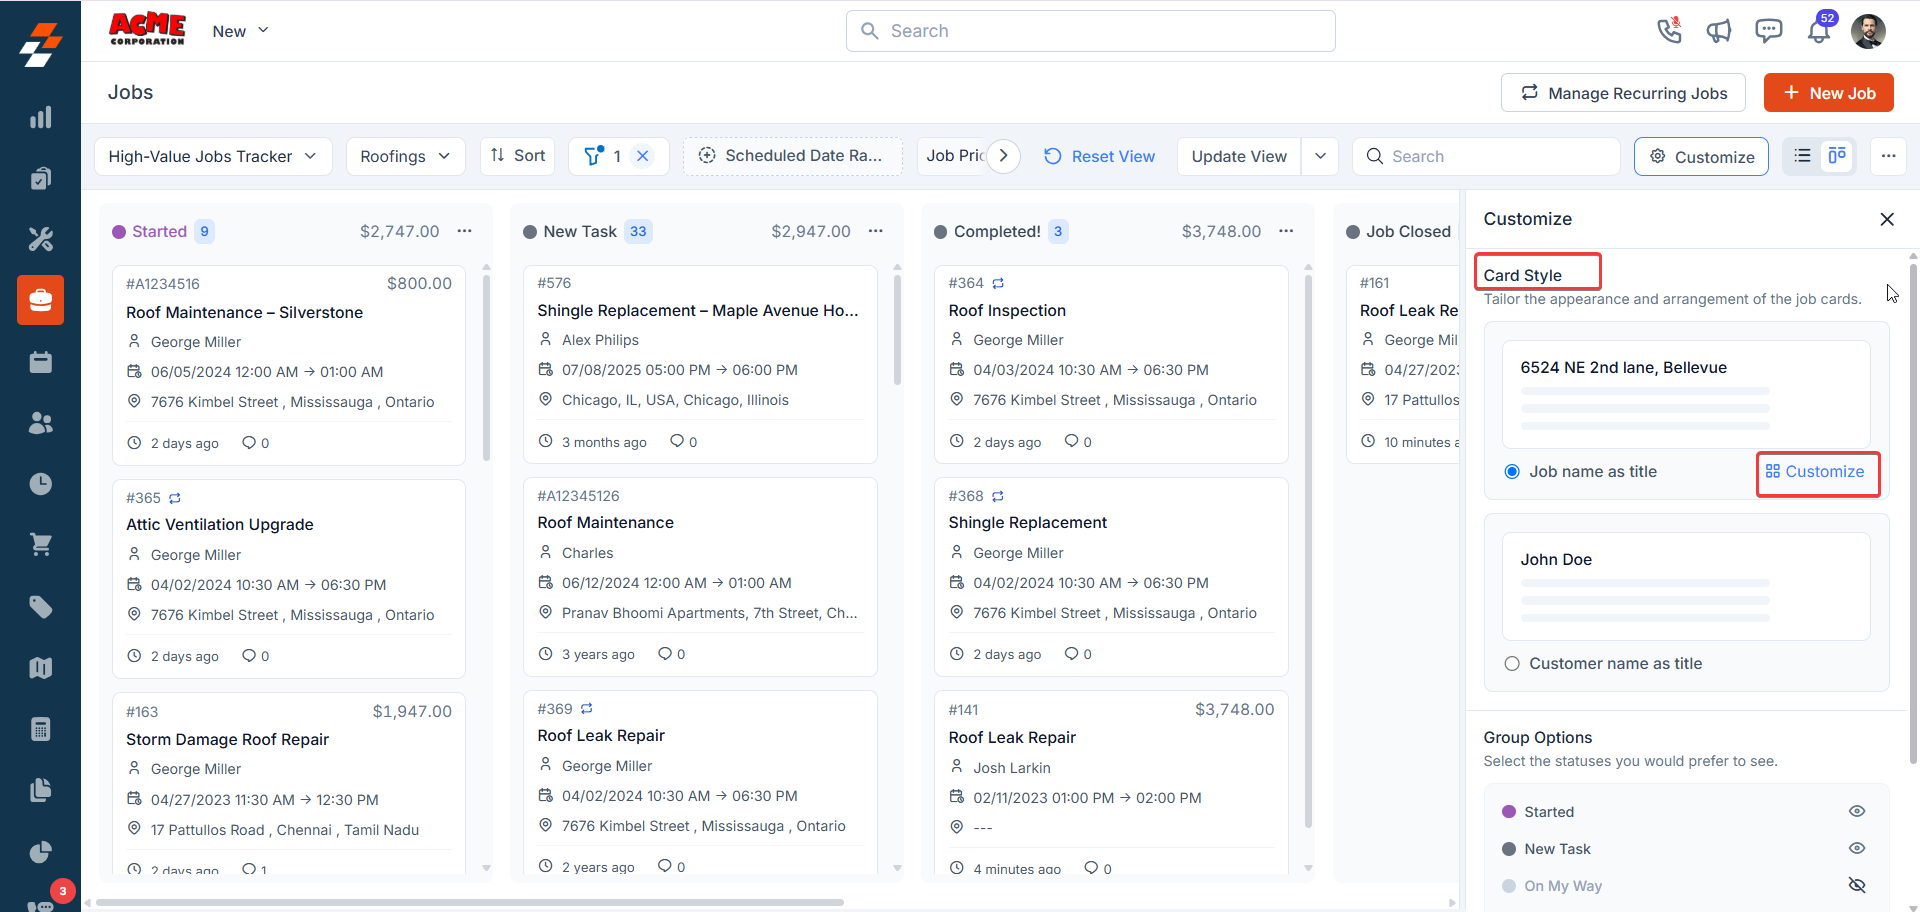
Task: Select Customer name as title radio
Action: pos(1512,664)
